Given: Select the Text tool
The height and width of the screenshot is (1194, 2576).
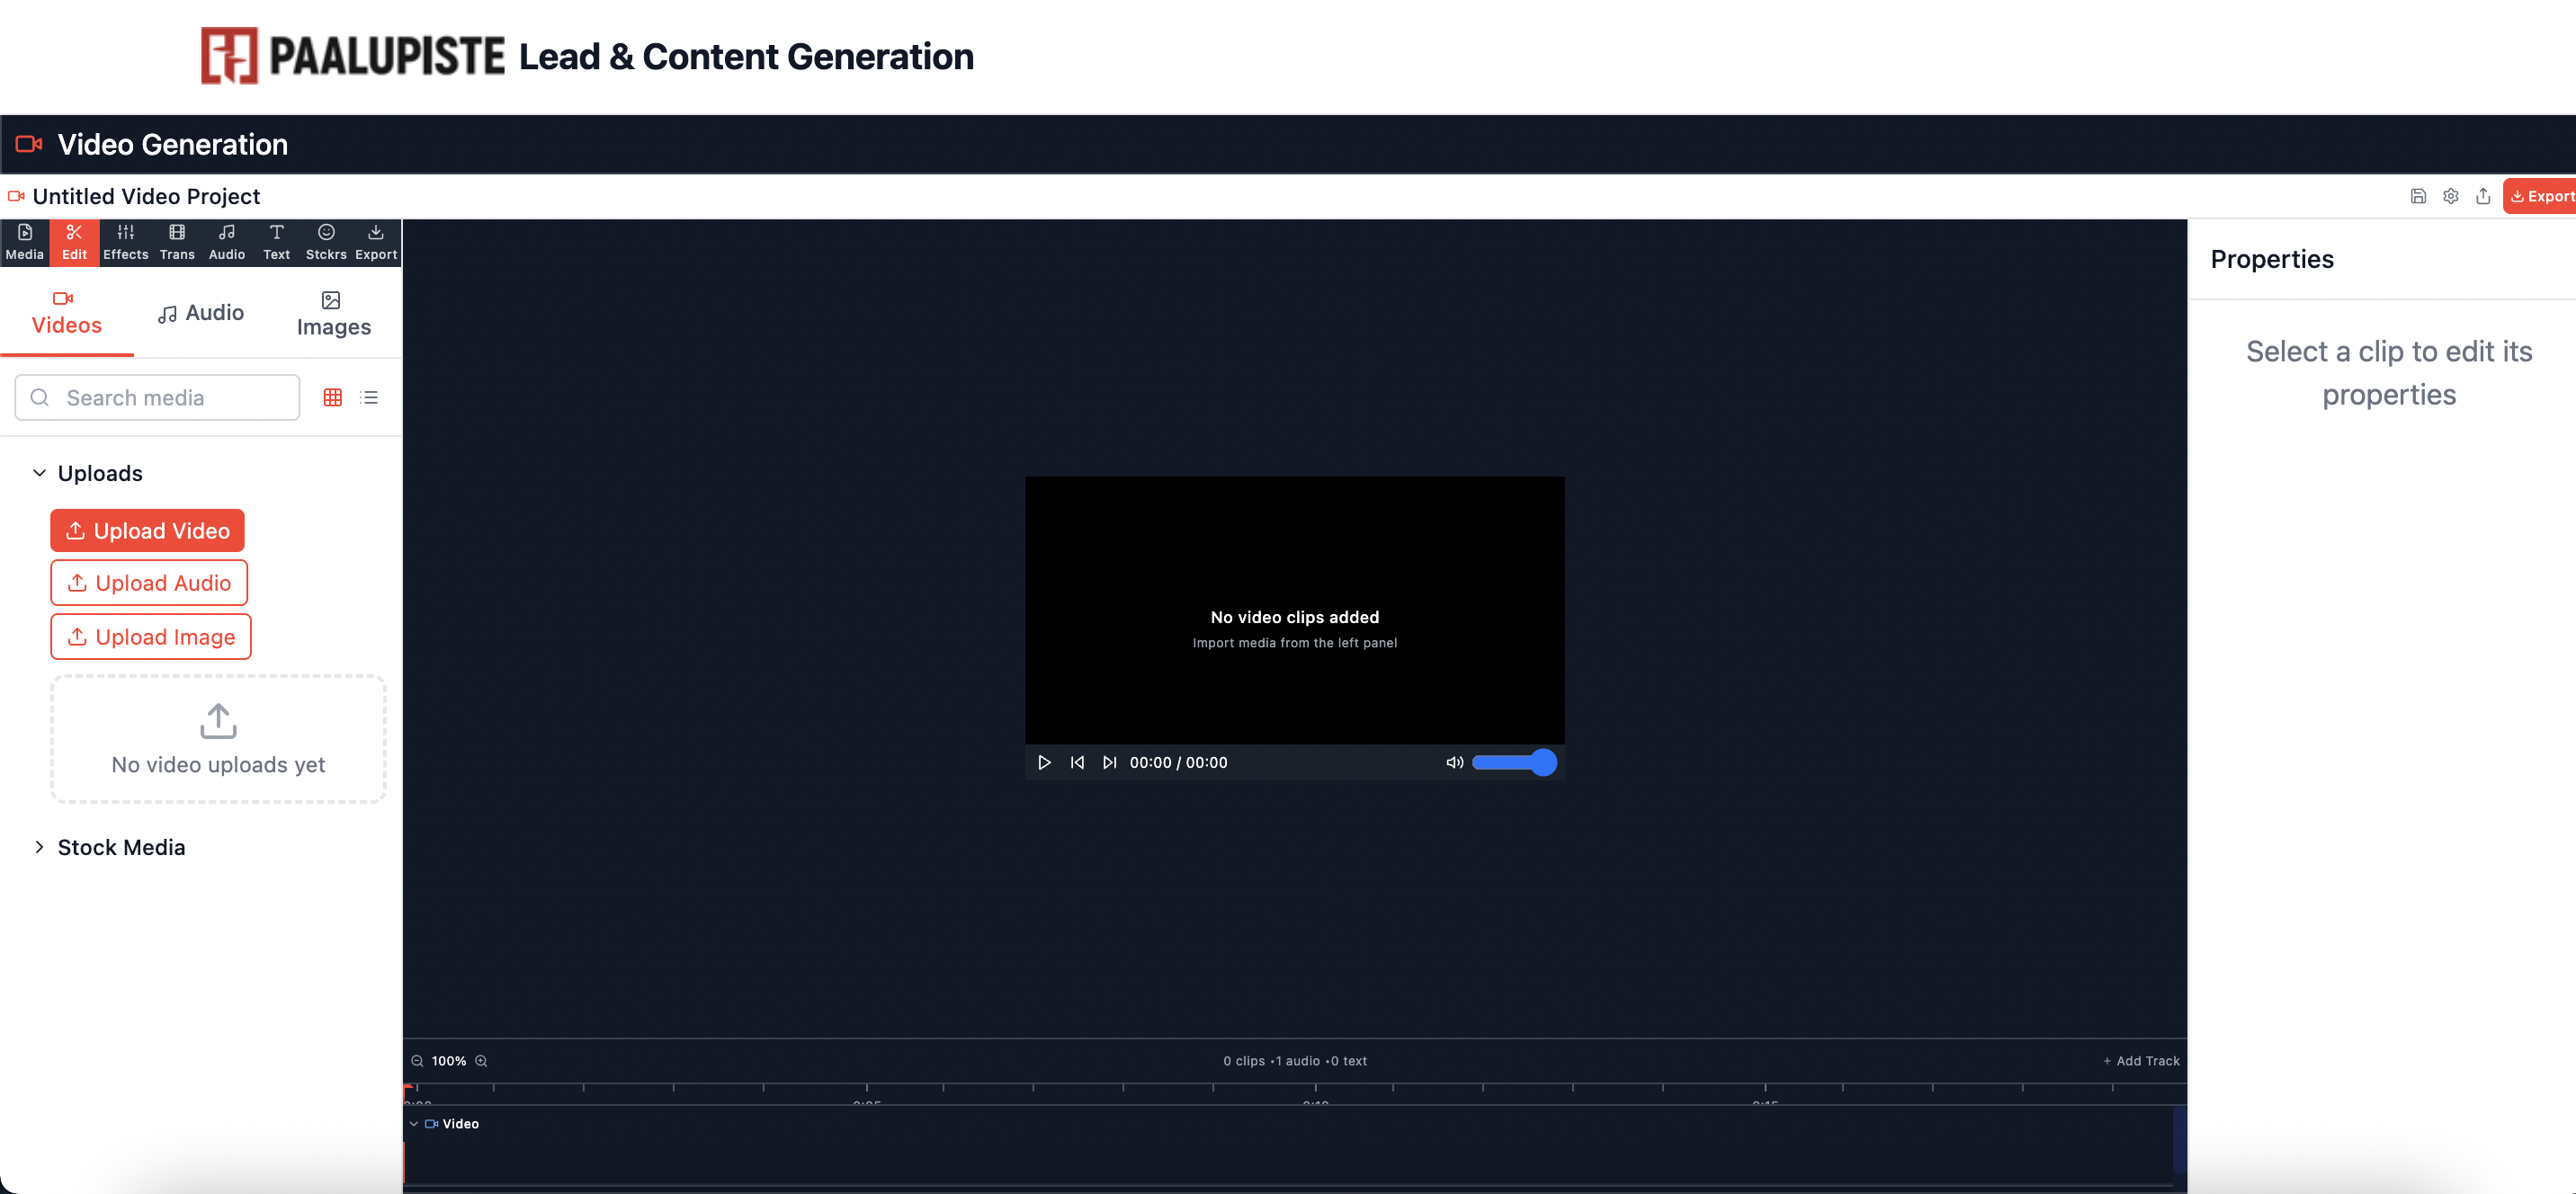Looking at the screenshot, I should 277,242.
